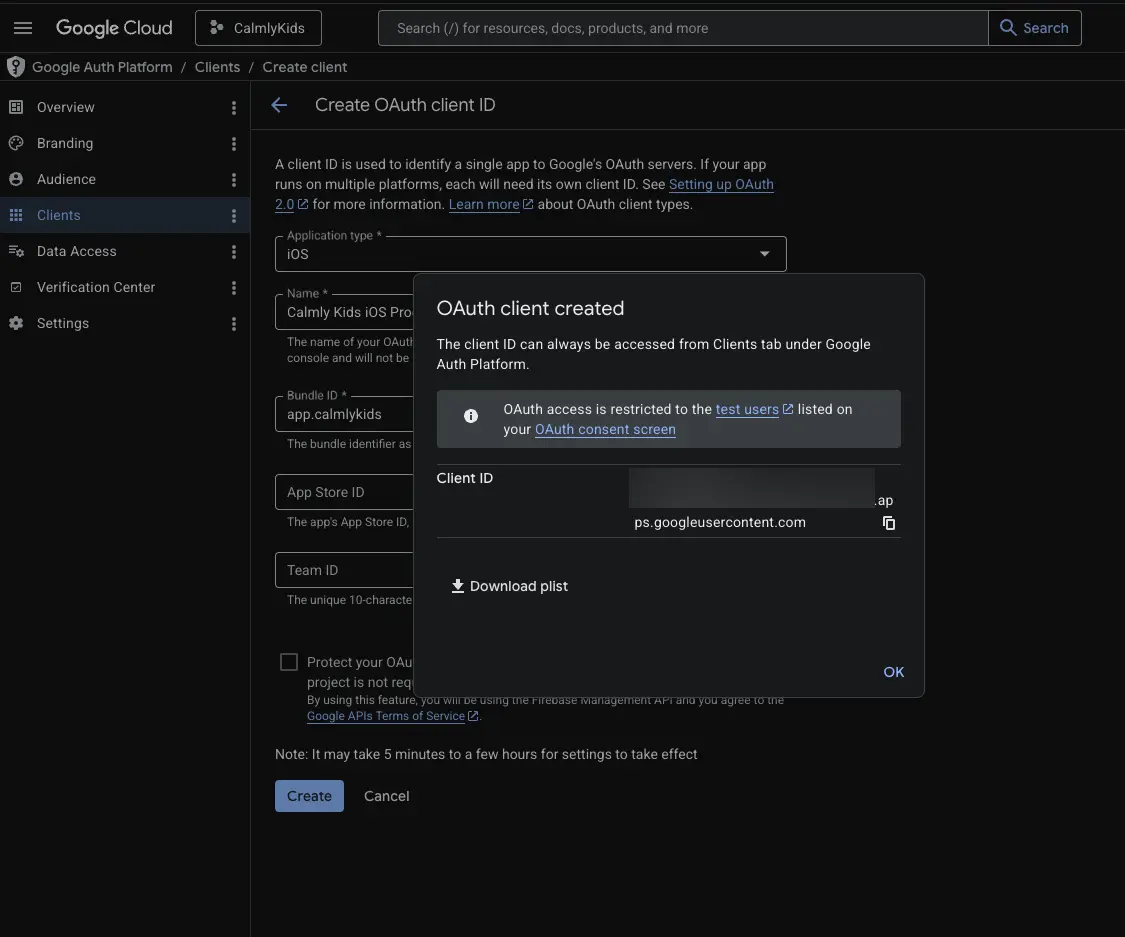
Task: Open more options for Overview
Action: (x=234, y=108)
